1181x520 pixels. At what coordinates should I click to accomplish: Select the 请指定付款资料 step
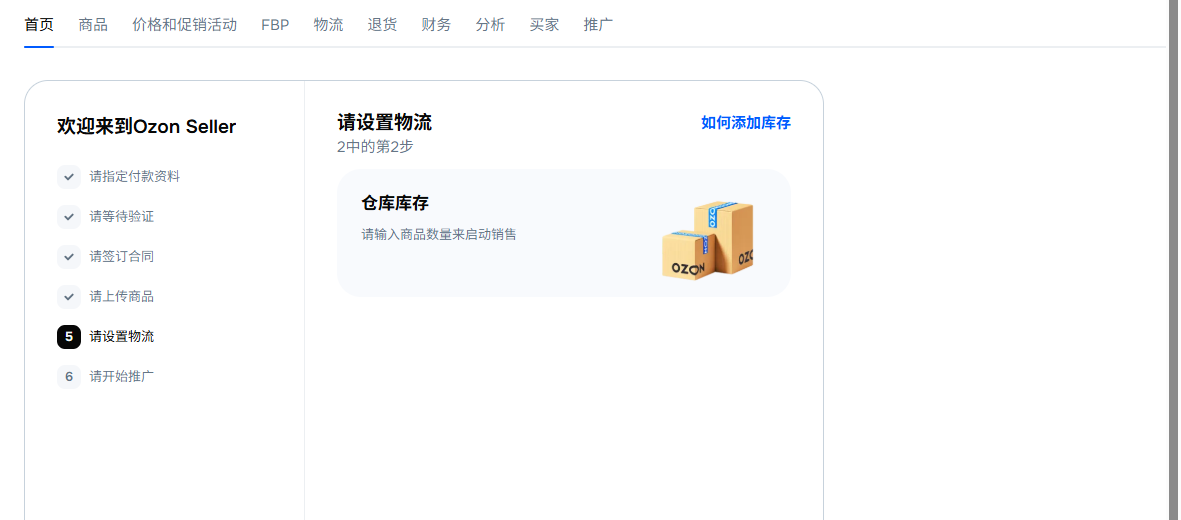[x=135, y=177]
